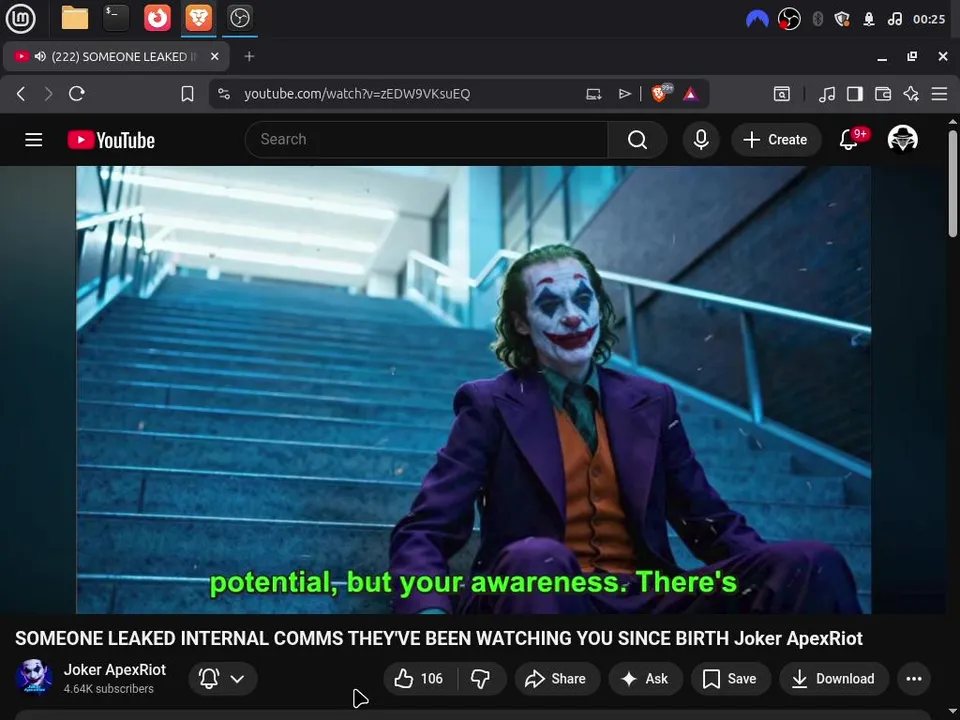Show the calendar from the 00:25 clock

pos(929,19)
